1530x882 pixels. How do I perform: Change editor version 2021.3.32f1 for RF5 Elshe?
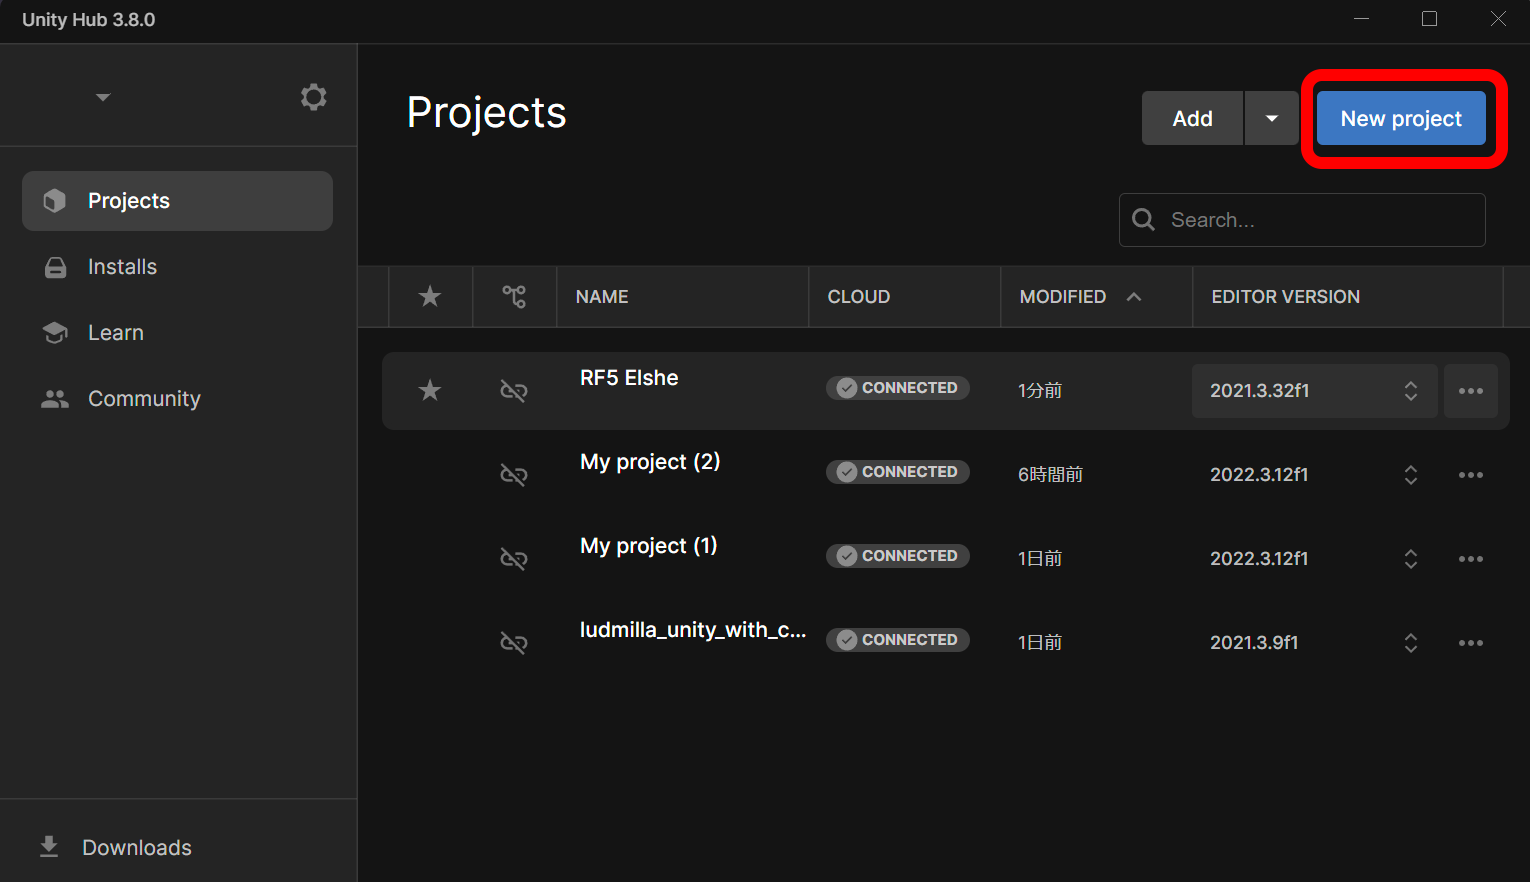pos(1315,391)
